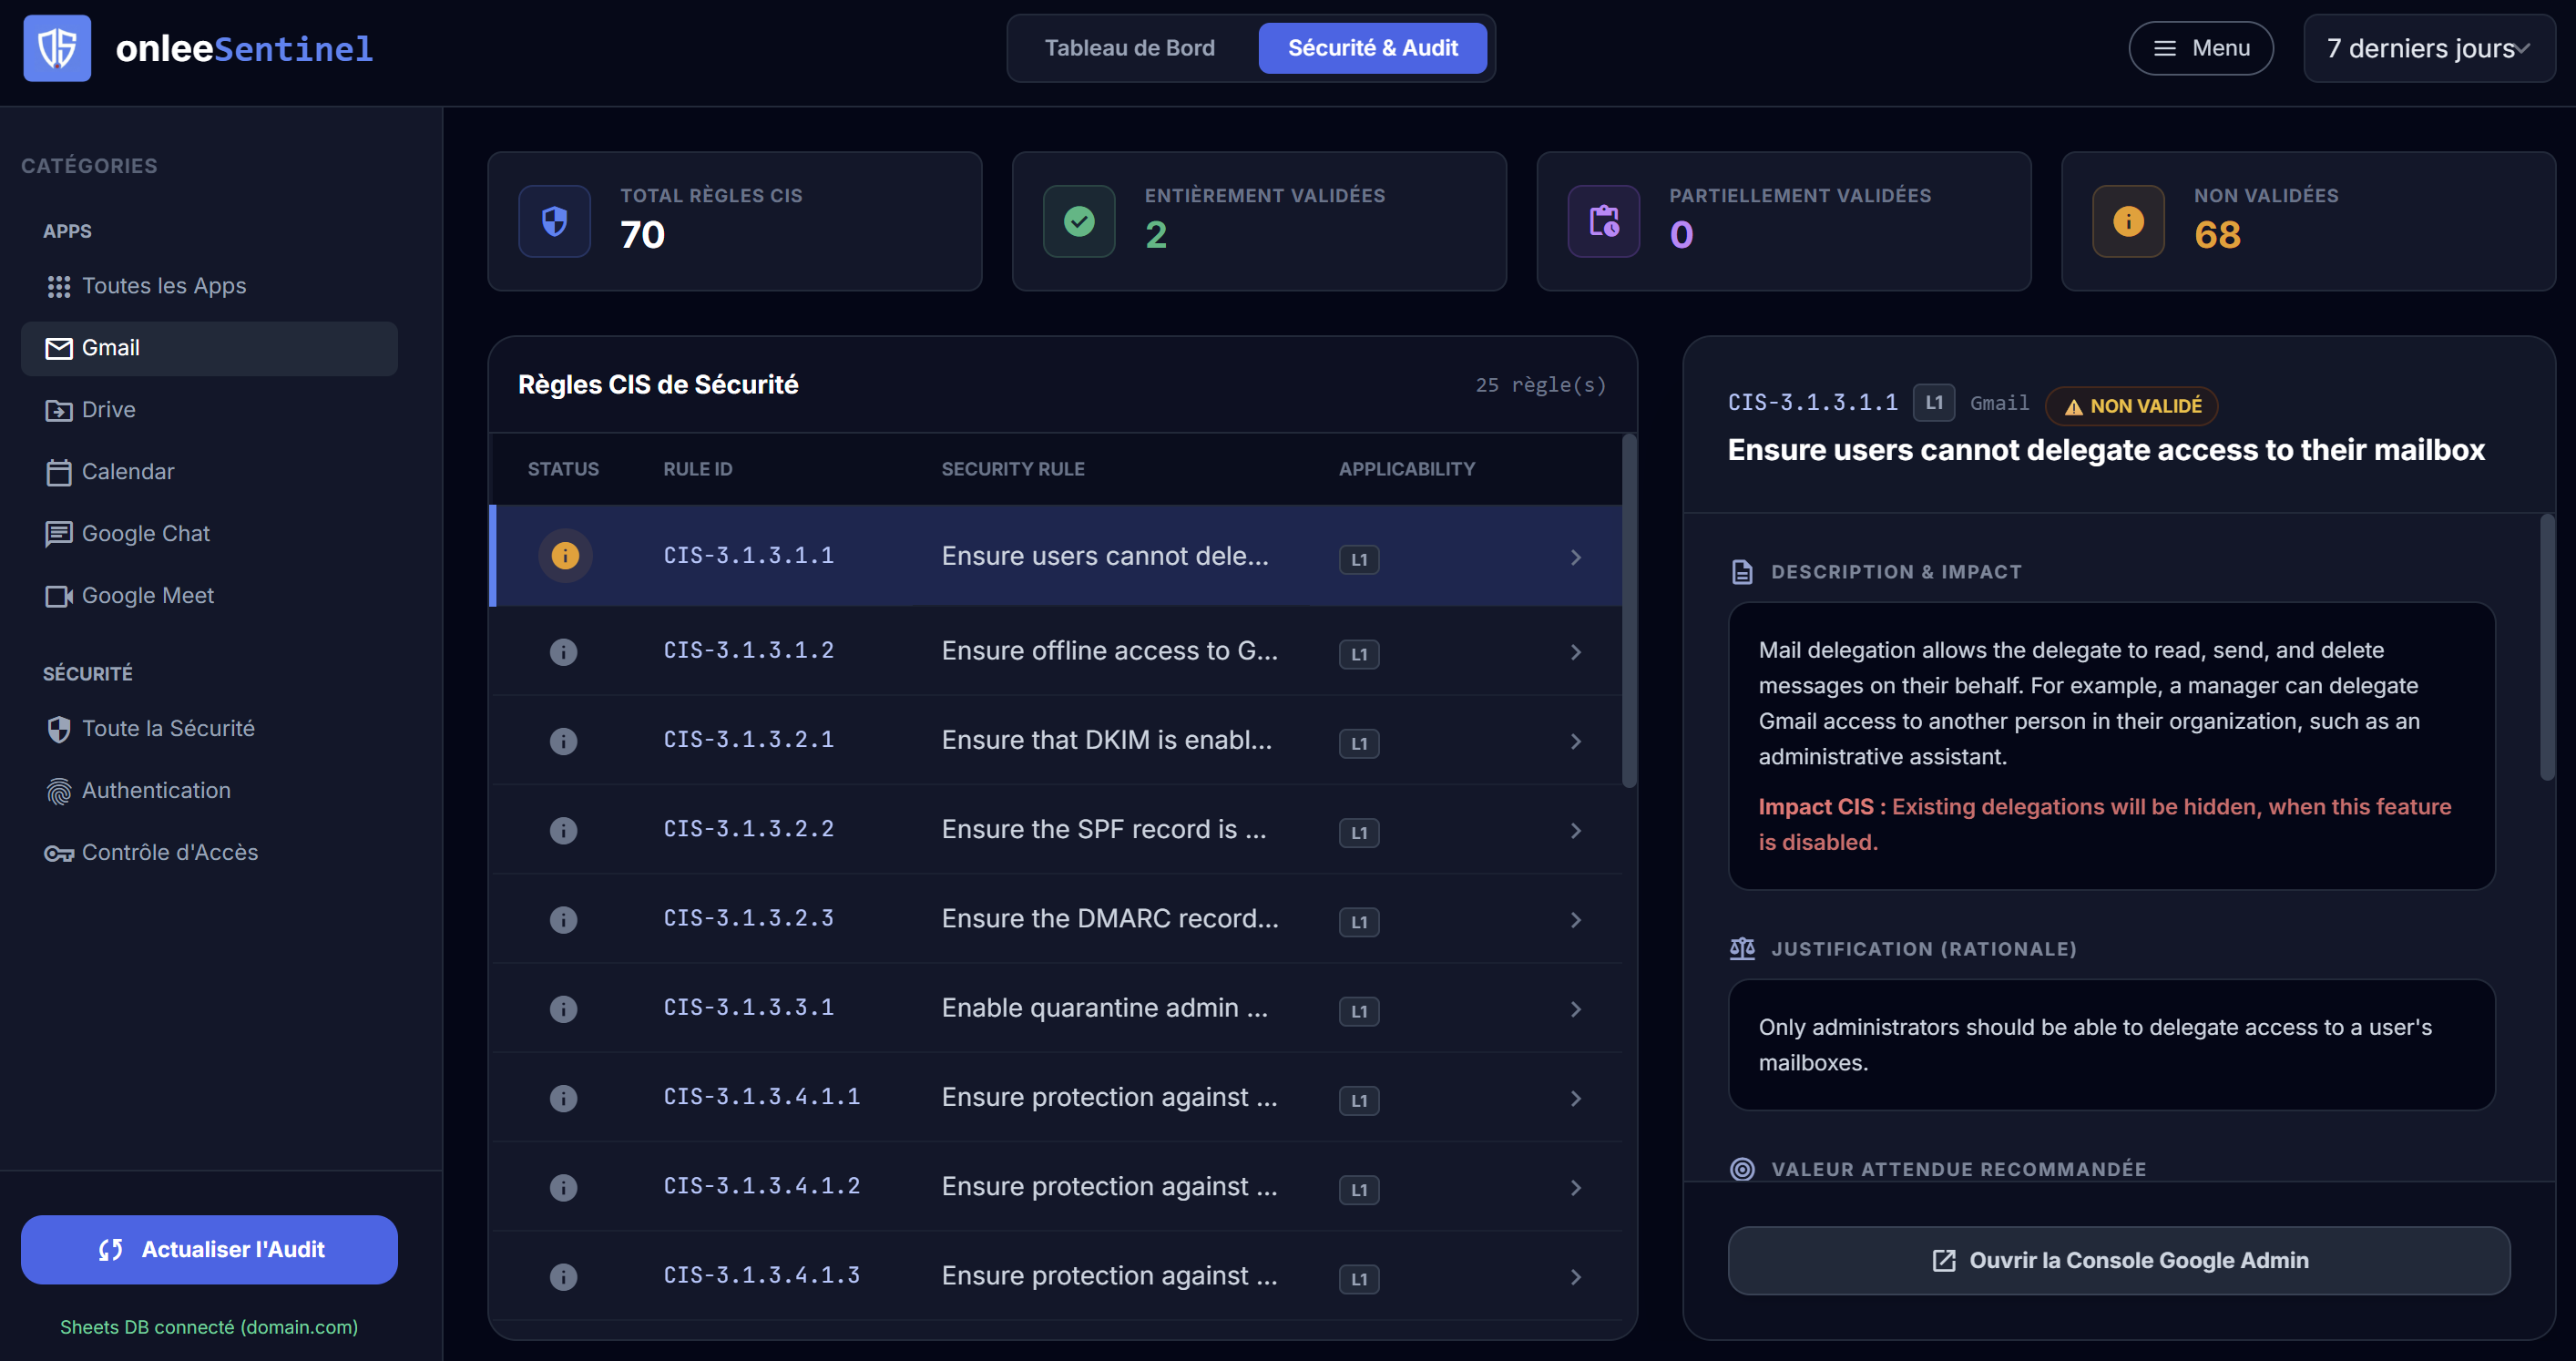
Task: Expand rule CIS-3.1.3.2.1 with its chevron
Action: click(1575, 741)
